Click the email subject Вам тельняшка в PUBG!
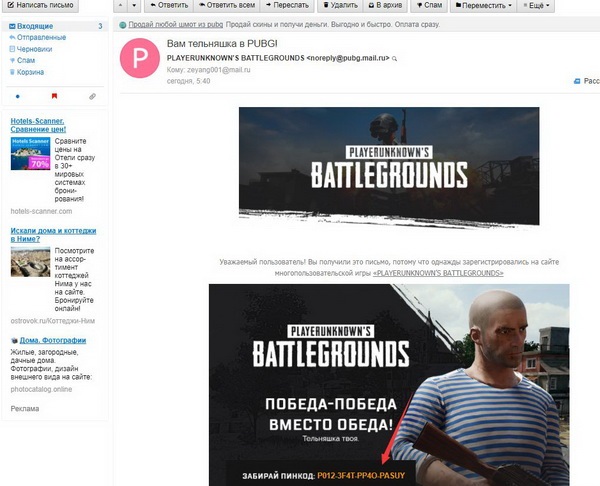This screenshot has width=600, height=486. tap(222, 44)
